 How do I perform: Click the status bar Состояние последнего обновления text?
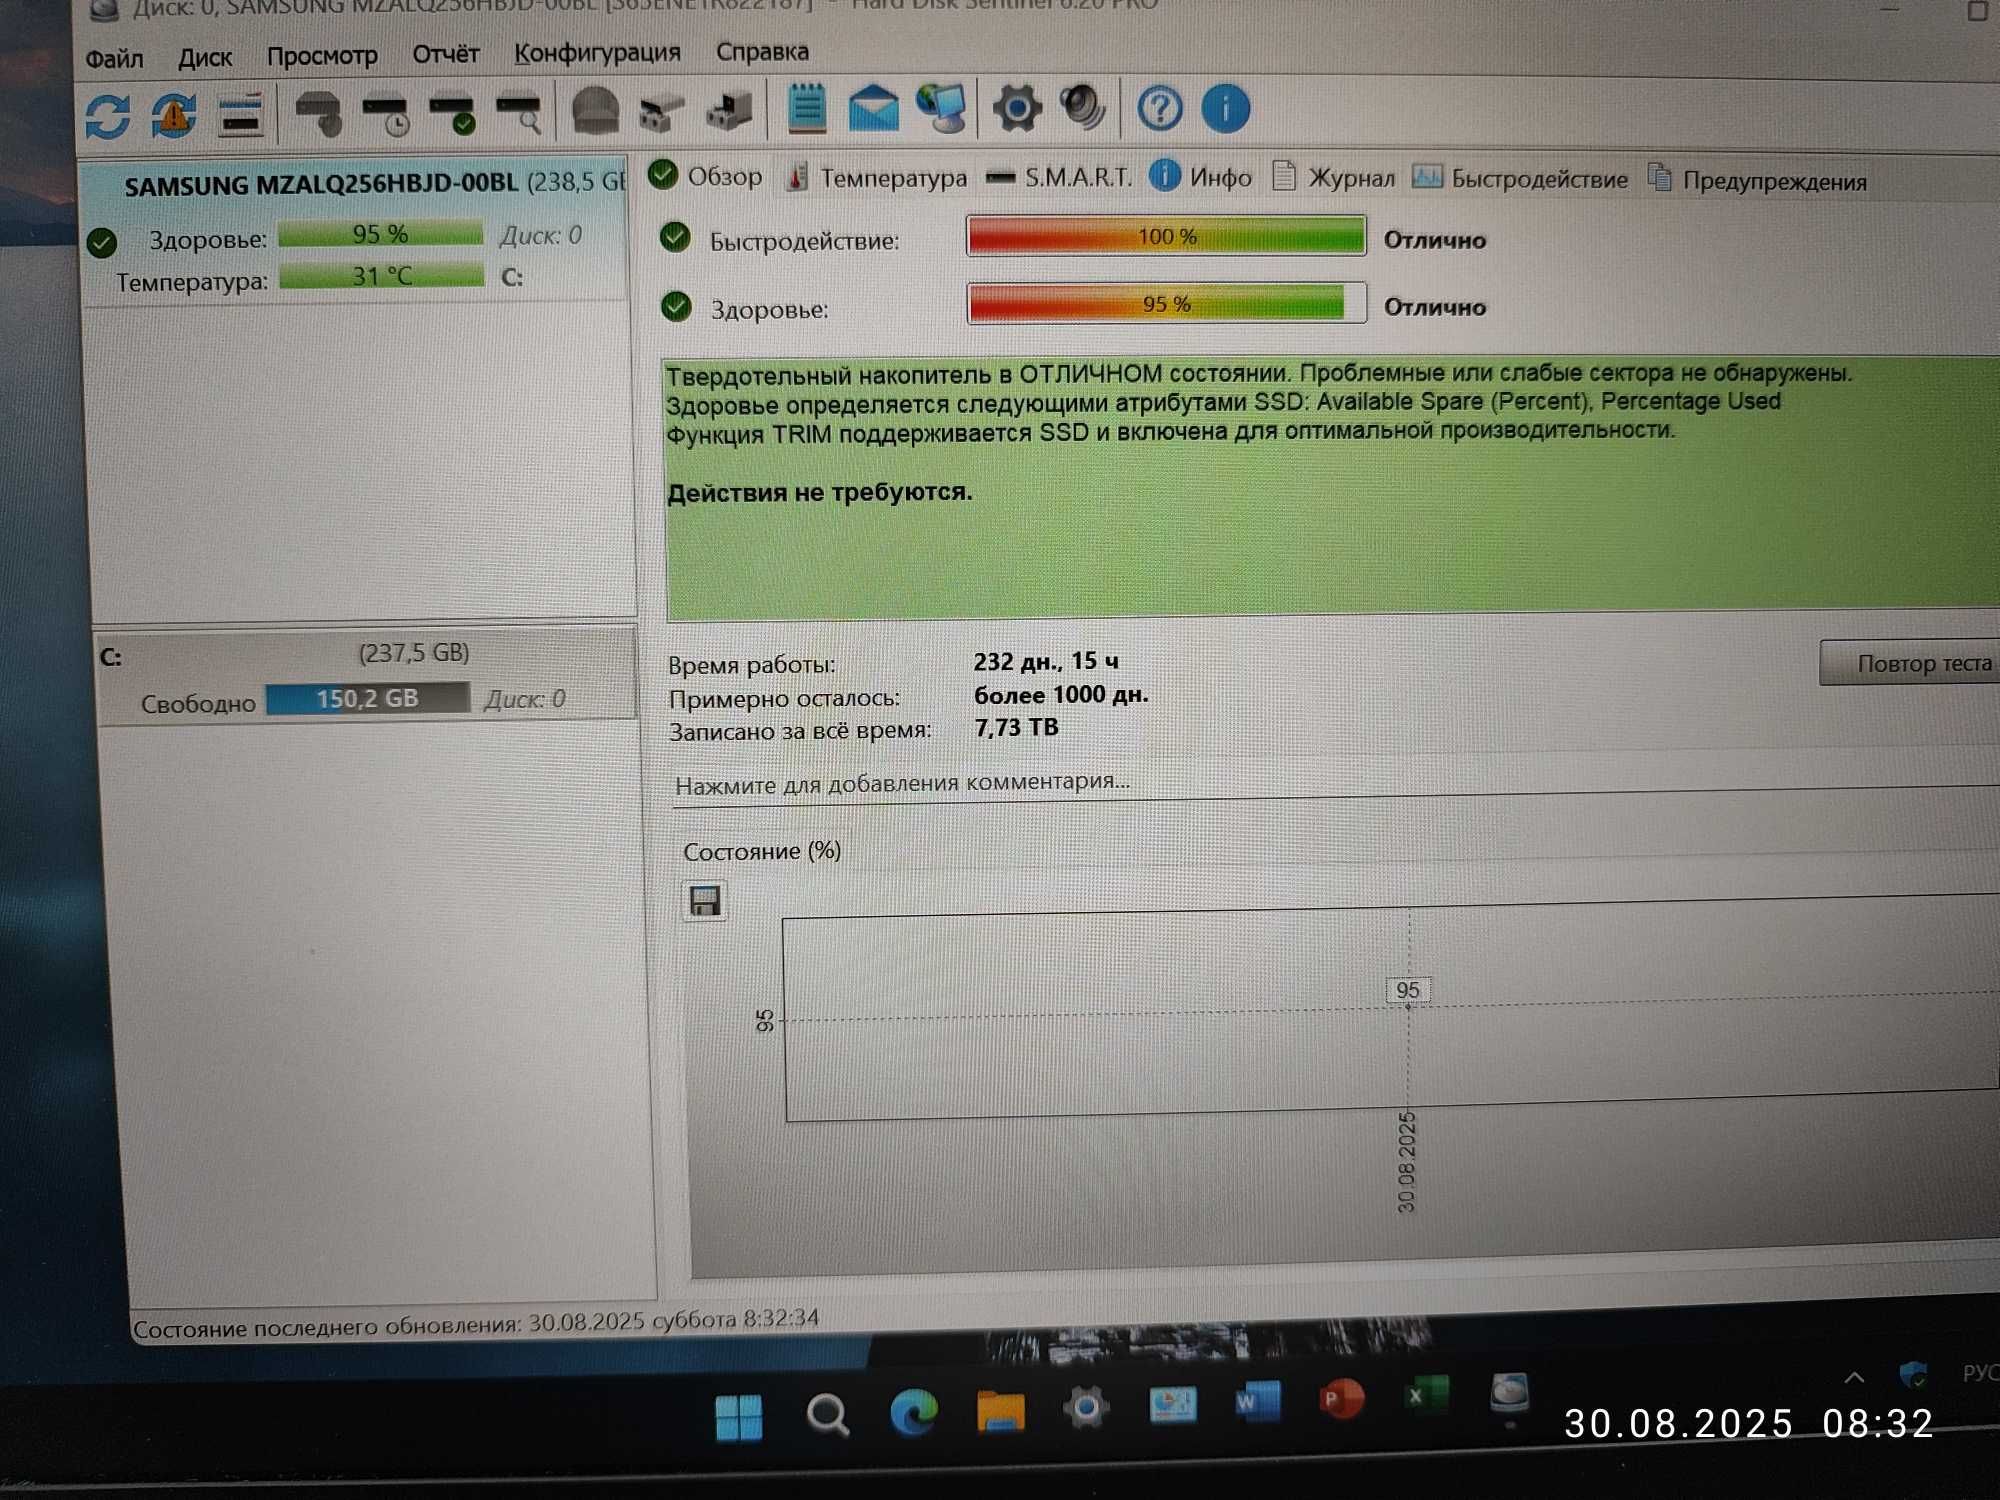(476, 1322)
